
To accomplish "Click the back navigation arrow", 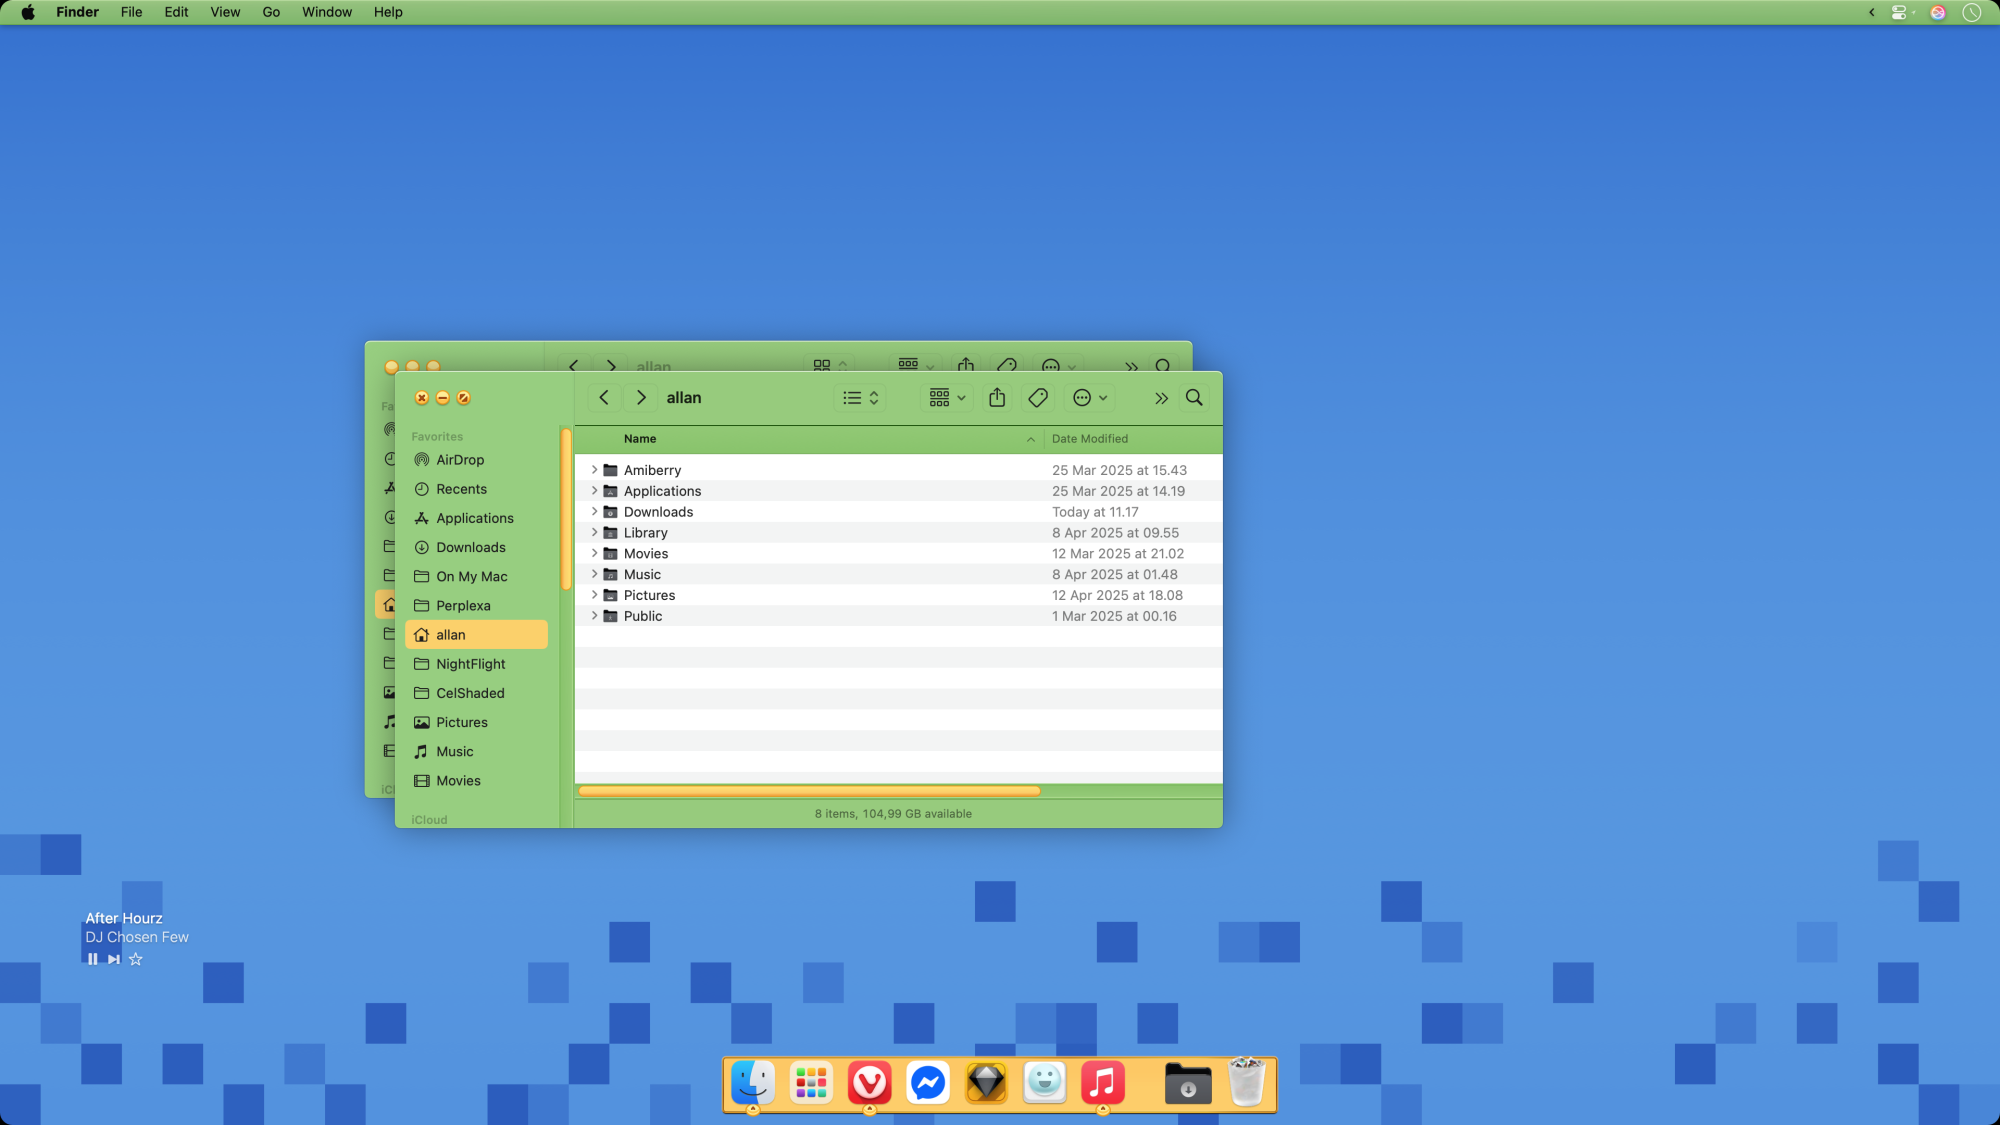I will (604, 398).
